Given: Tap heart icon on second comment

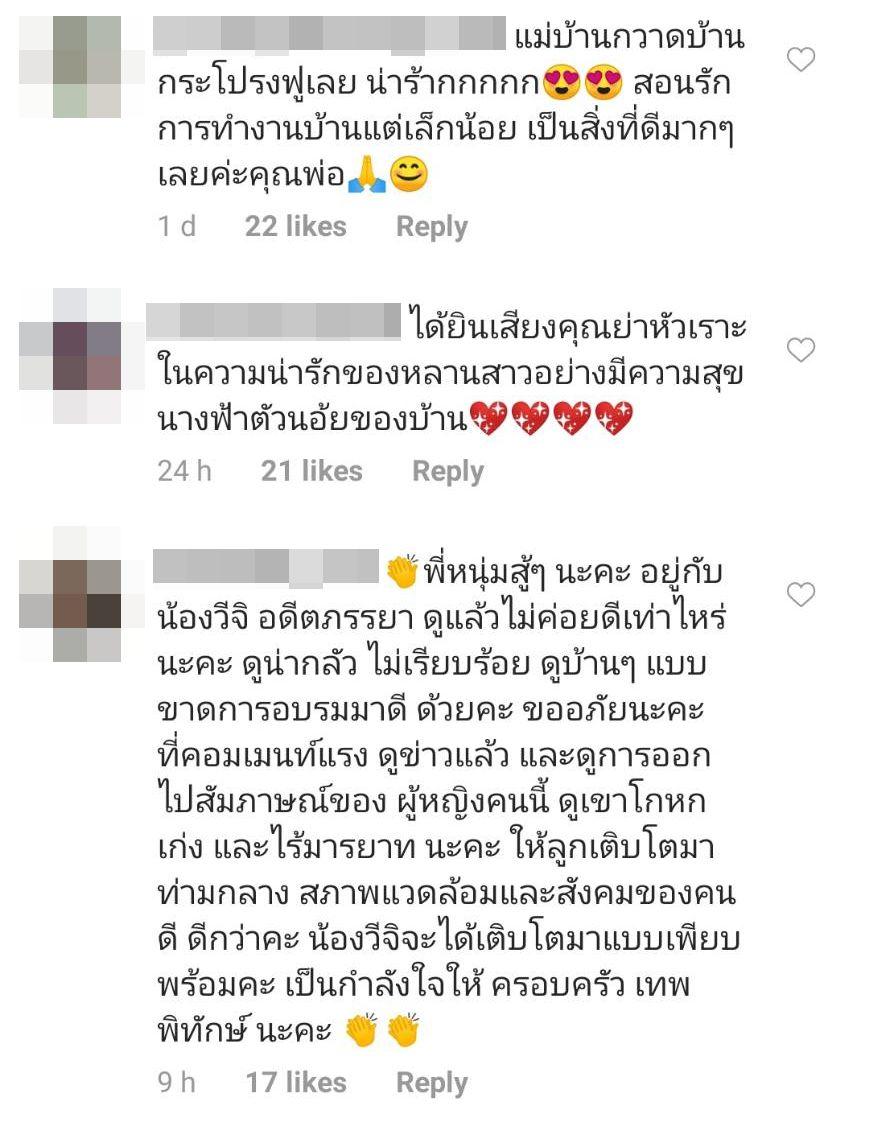Looking at the screenshot, I should (x=801, y=350).
